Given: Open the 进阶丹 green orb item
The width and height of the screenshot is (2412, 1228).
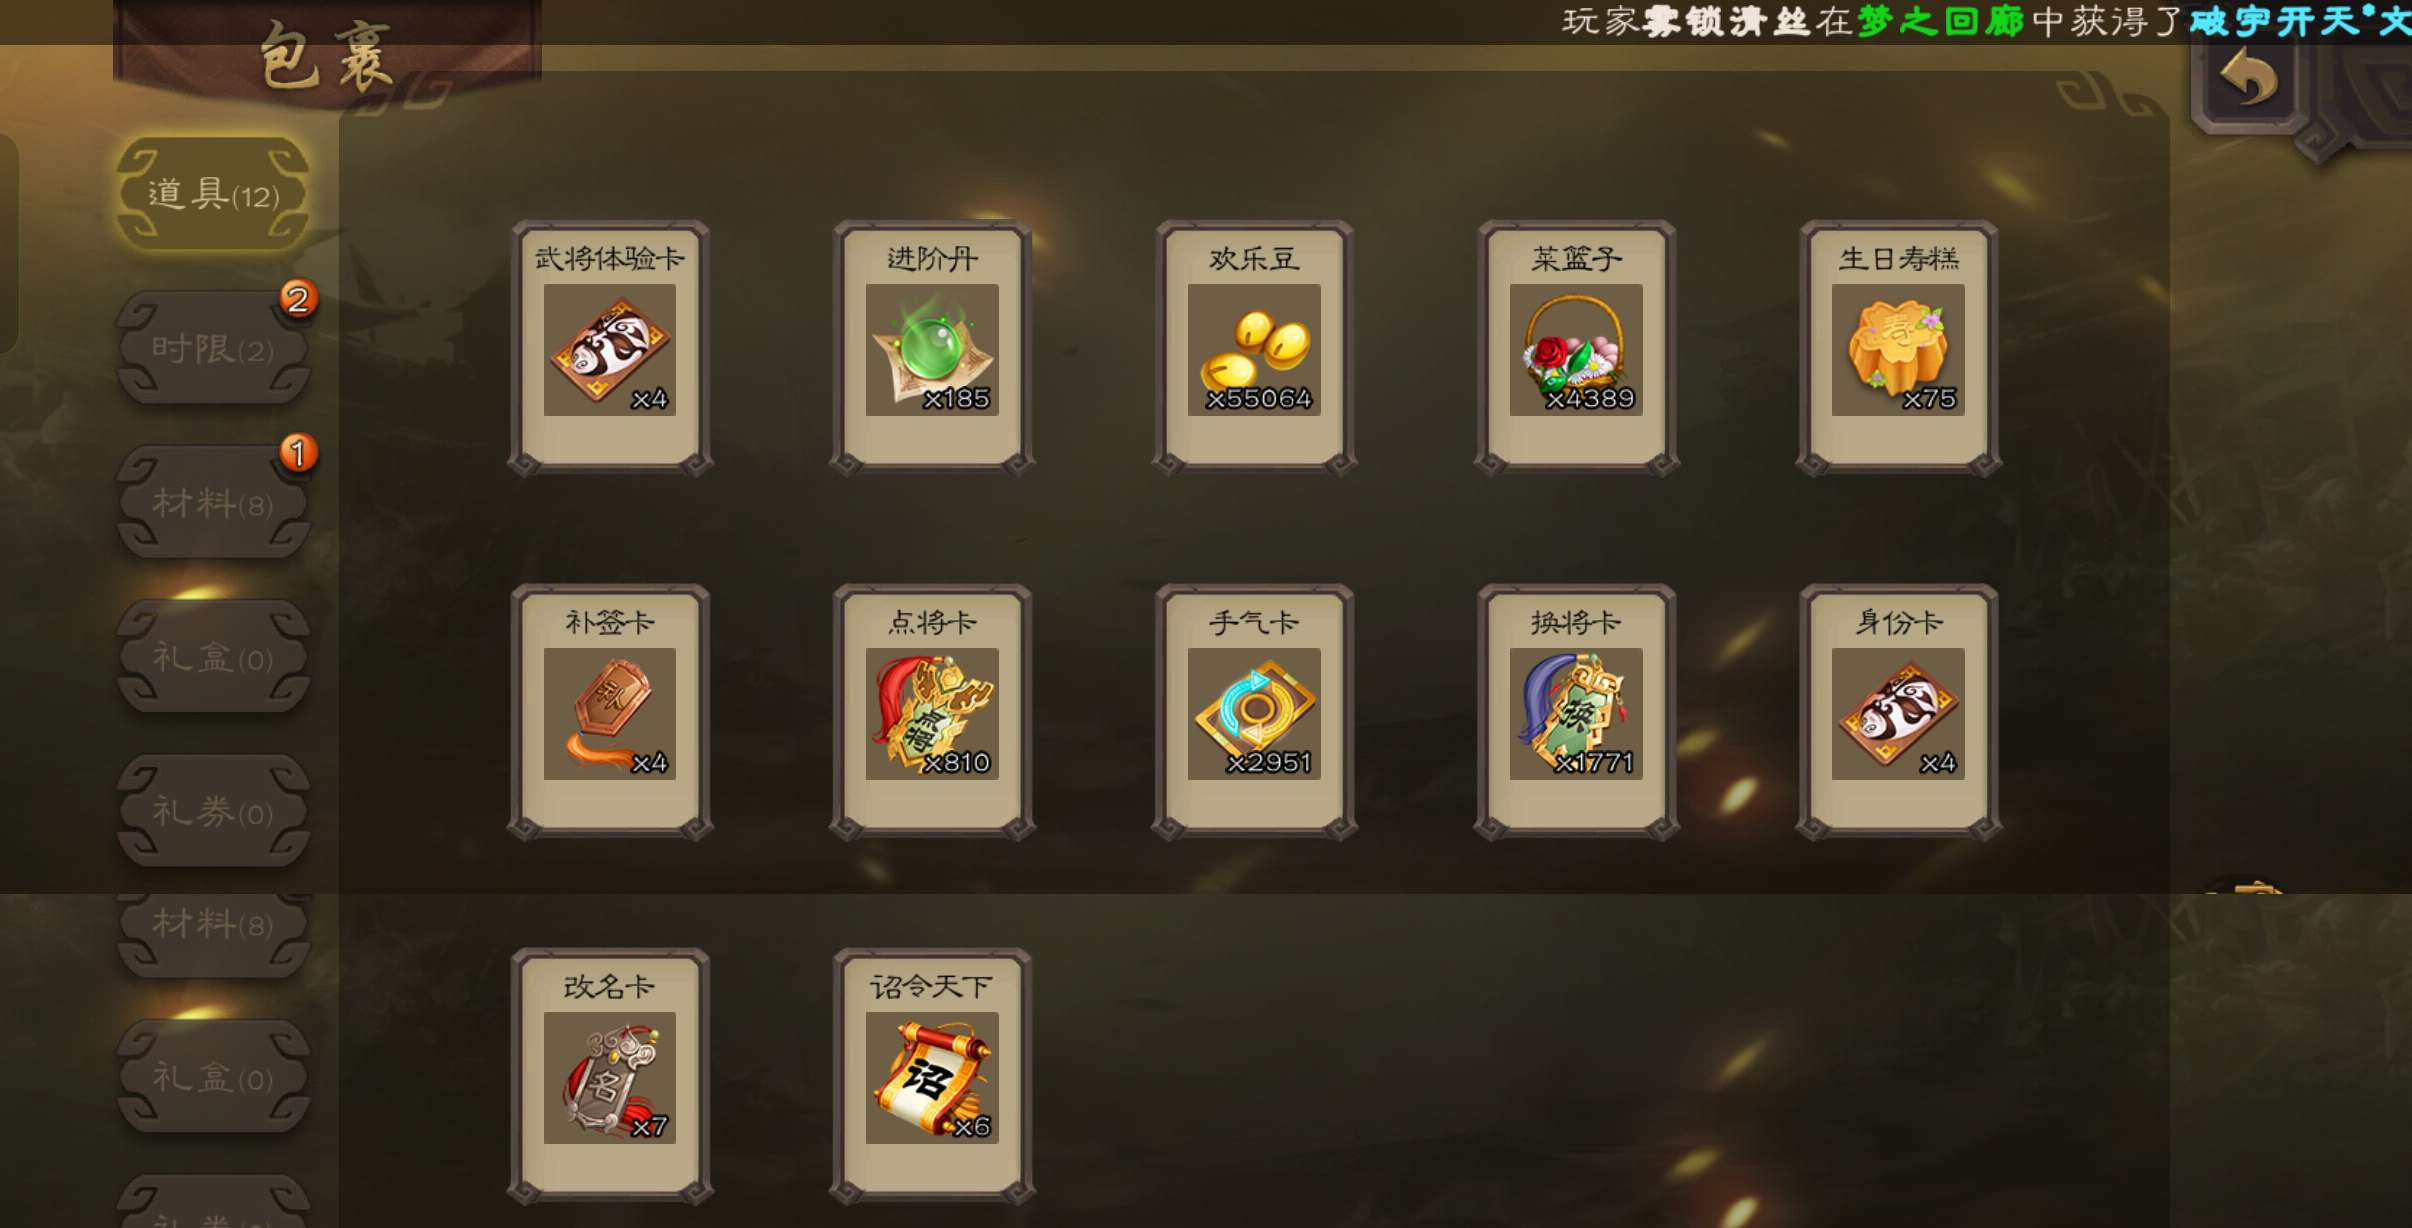Looking at the screenshot, I should coord(932,347).
